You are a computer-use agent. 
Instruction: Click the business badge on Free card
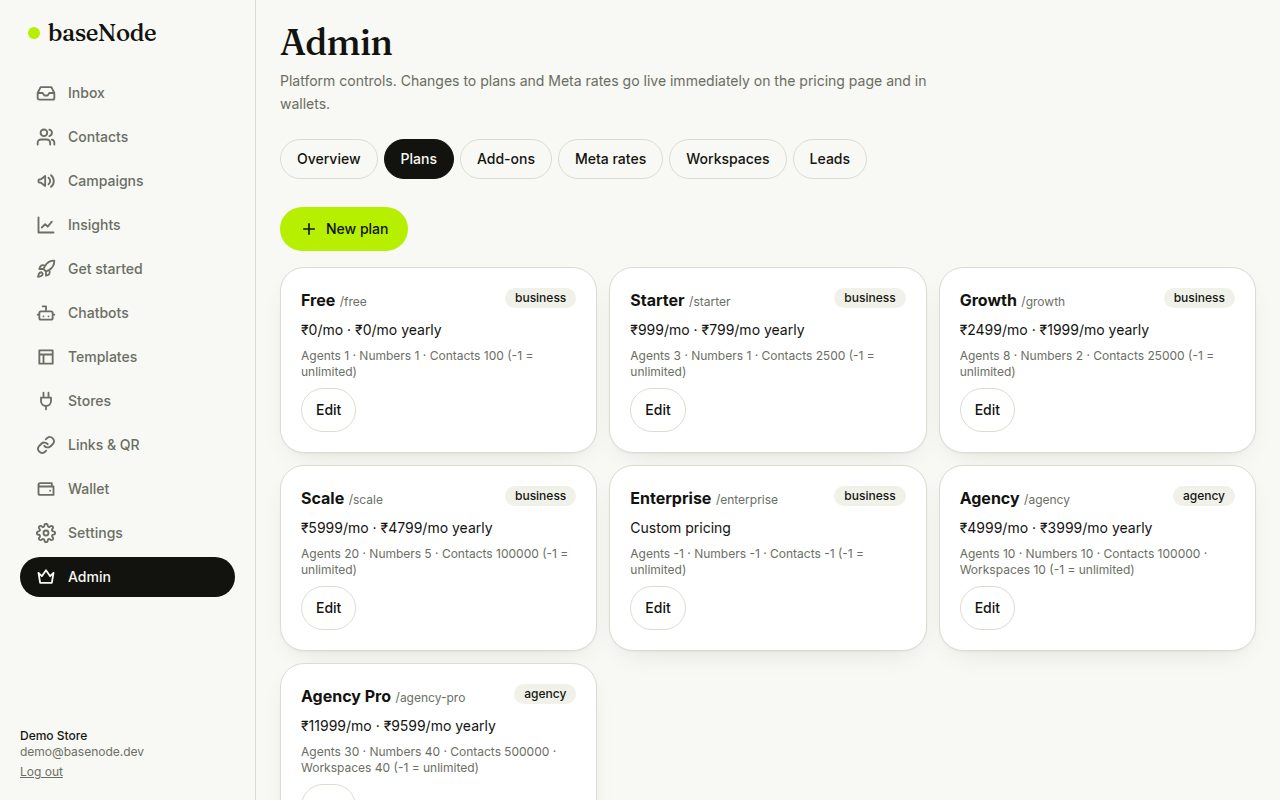(541, 298)
